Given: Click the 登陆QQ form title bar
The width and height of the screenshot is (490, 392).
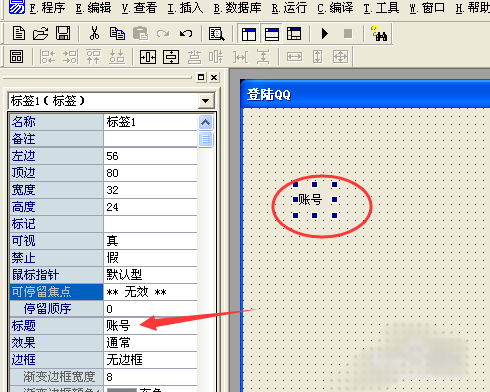Looking at the screenshot, I should [x=365, y=94].
